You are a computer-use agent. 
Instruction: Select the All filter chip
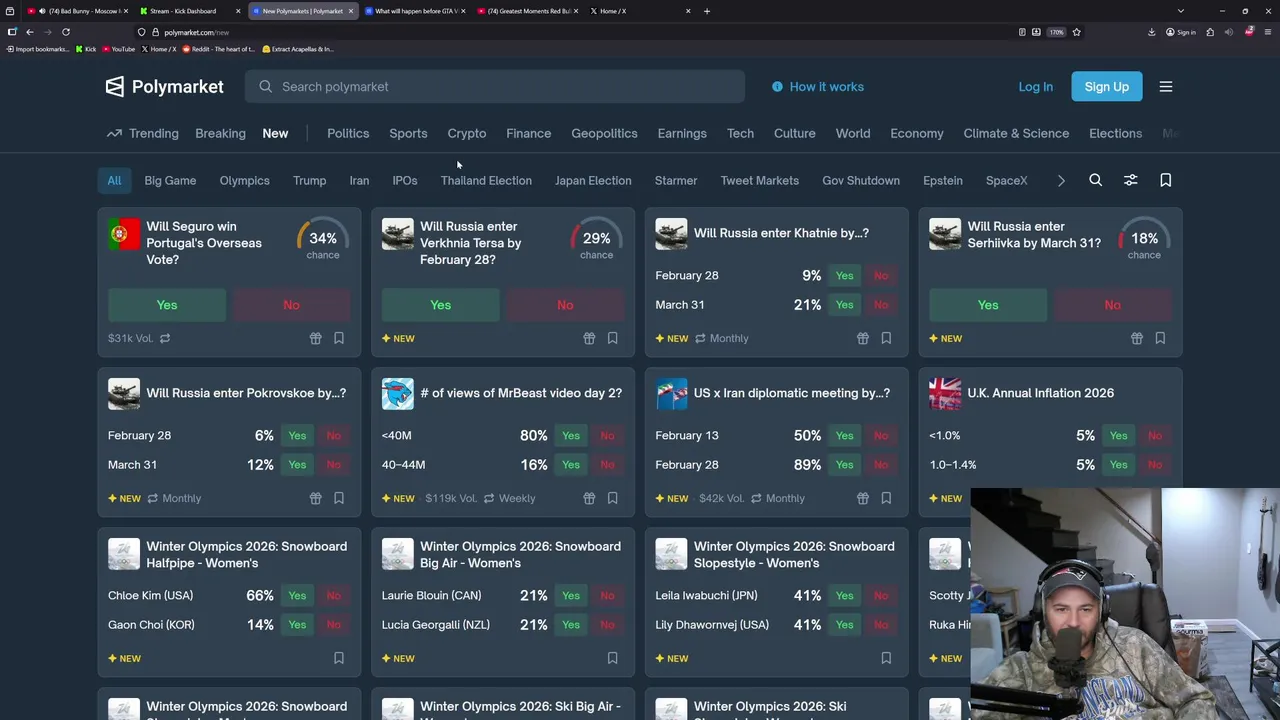point(114,180)
